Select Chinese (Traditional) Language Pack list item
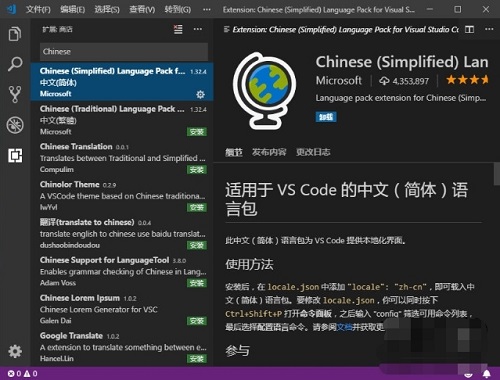 (122, 120)
